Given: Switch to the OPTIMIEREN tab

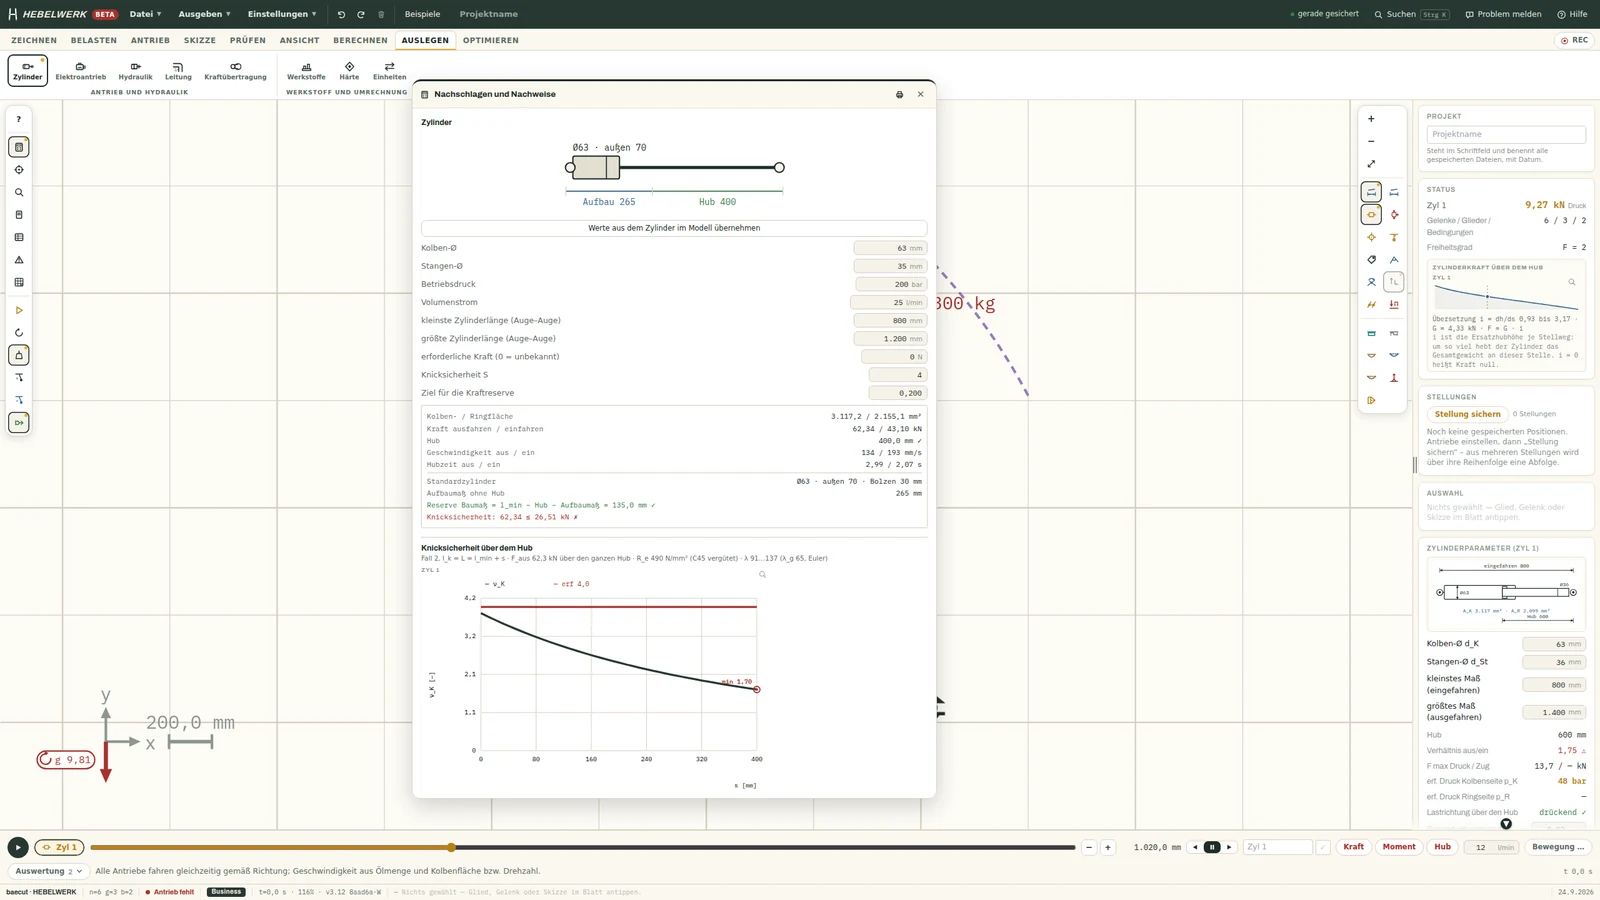Looking at the screenshot, I should (x=490, y=40).
